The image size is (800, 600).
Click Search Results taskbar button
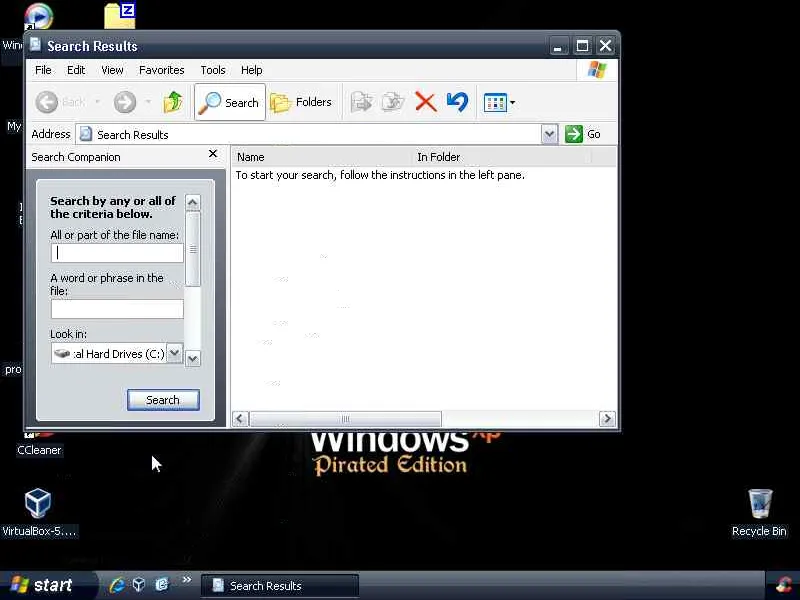coord(280,586)
